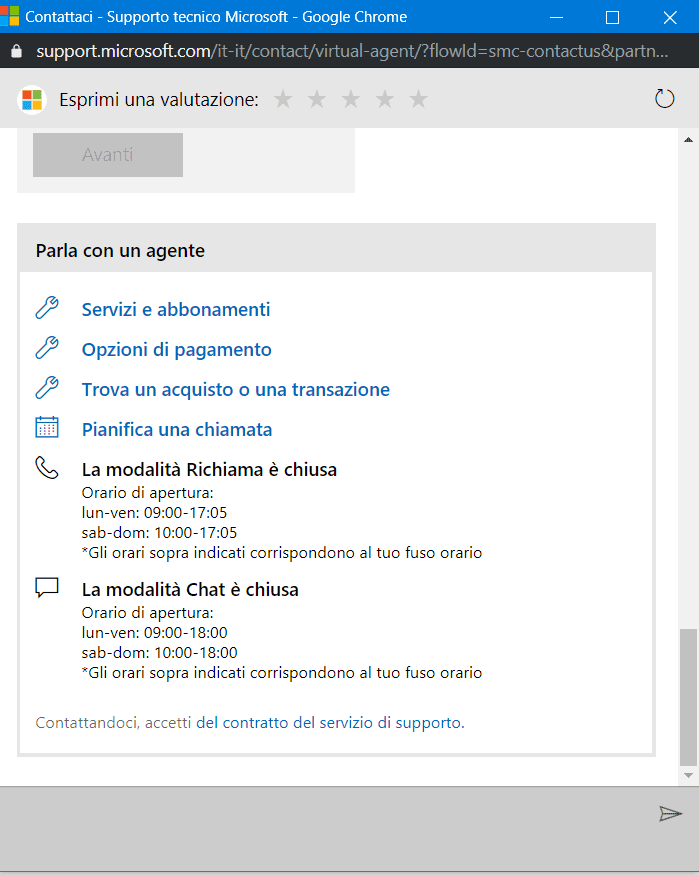The image size is (699, 875).
Task: Rate with the third star
Action: coord(351,99)
